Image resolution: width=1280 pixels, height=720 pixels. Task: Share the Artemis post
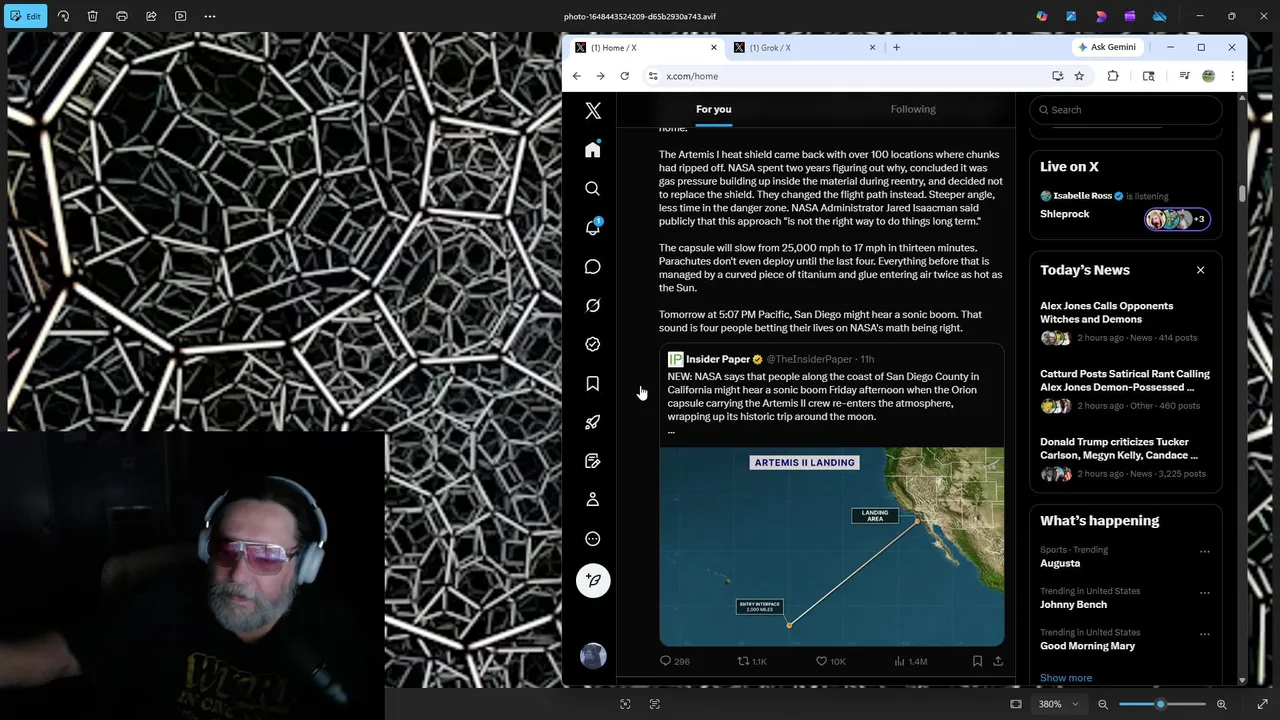[x=998, y=661]
